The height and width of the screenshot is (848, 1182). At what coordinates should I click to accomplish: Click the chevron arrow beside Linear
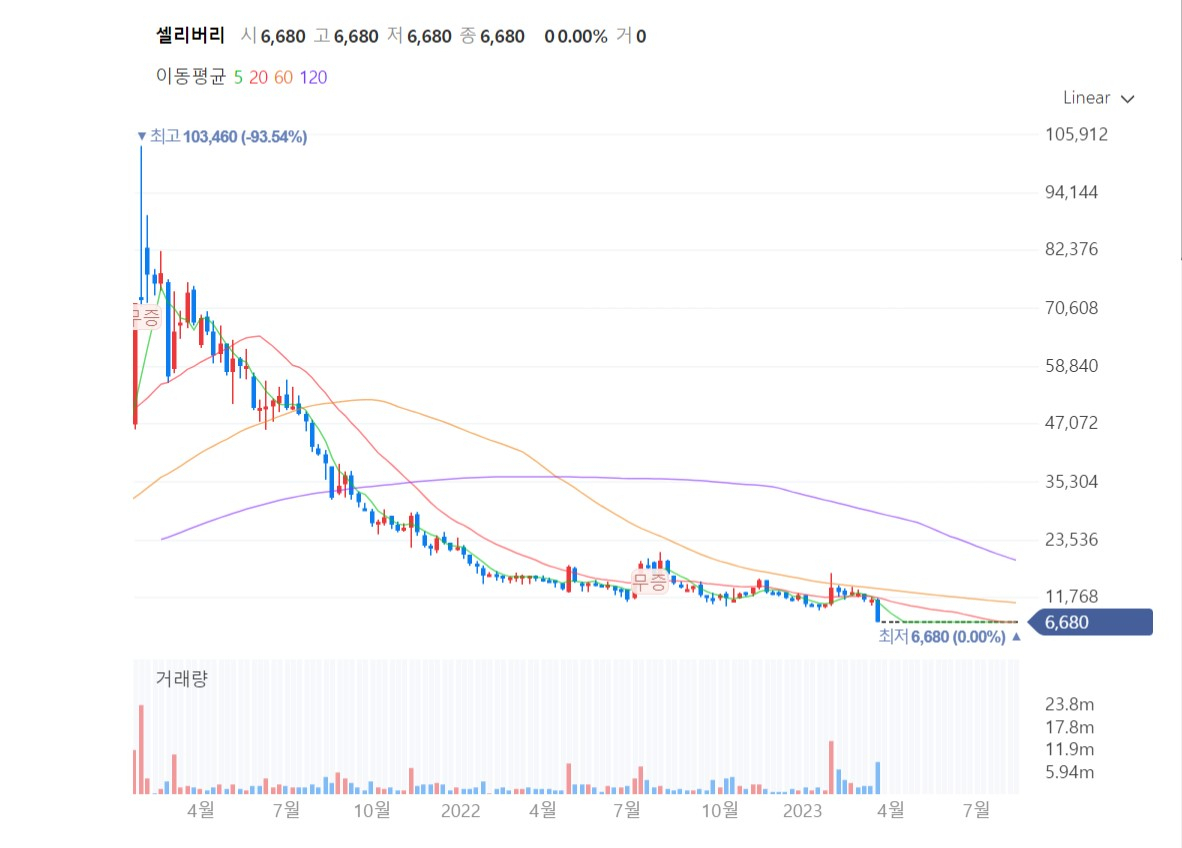(x=1128, y=99)
